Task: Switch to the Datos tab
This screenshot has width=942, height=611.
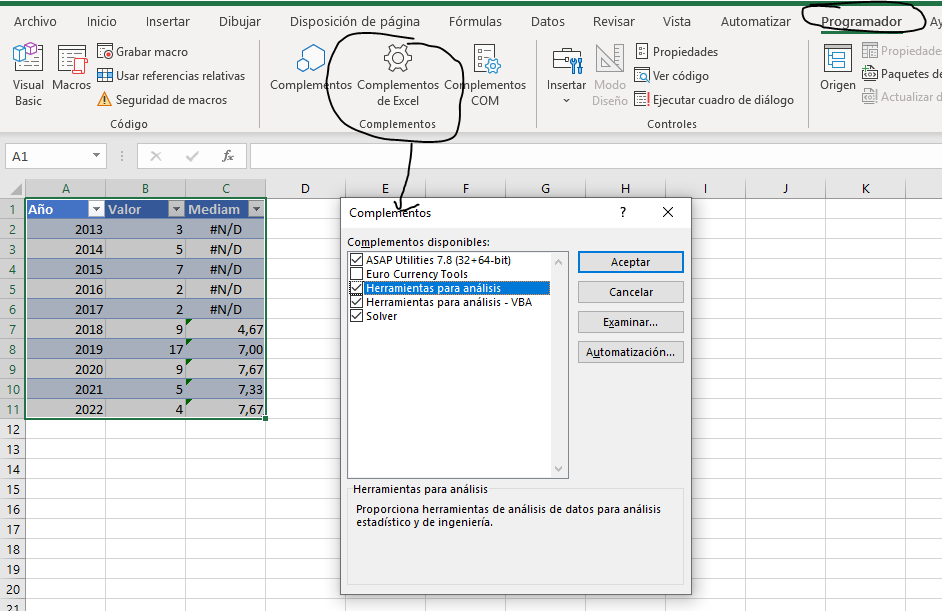Action: click(x=547, y=22)
